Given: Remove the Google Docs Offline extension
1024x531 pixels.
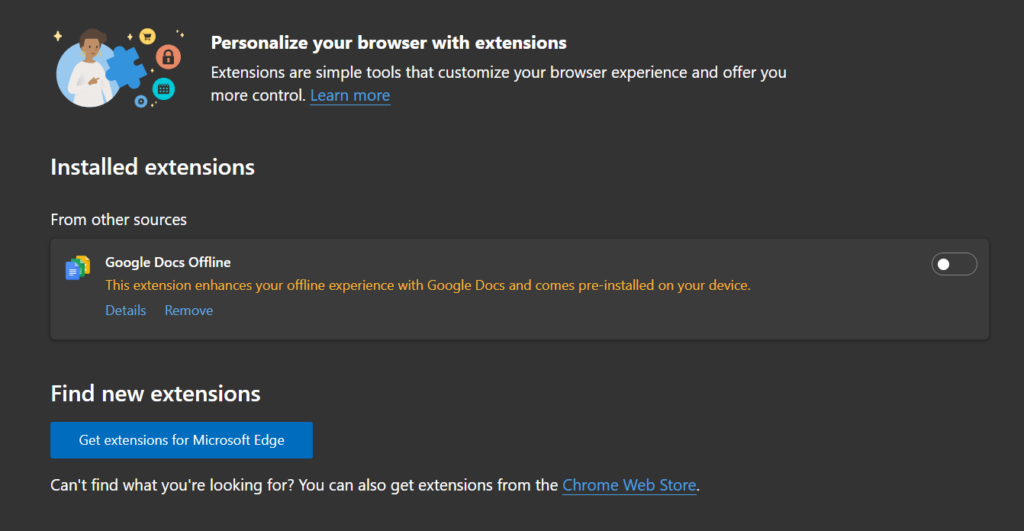Looking at the screenshot, I should [189, 310].
